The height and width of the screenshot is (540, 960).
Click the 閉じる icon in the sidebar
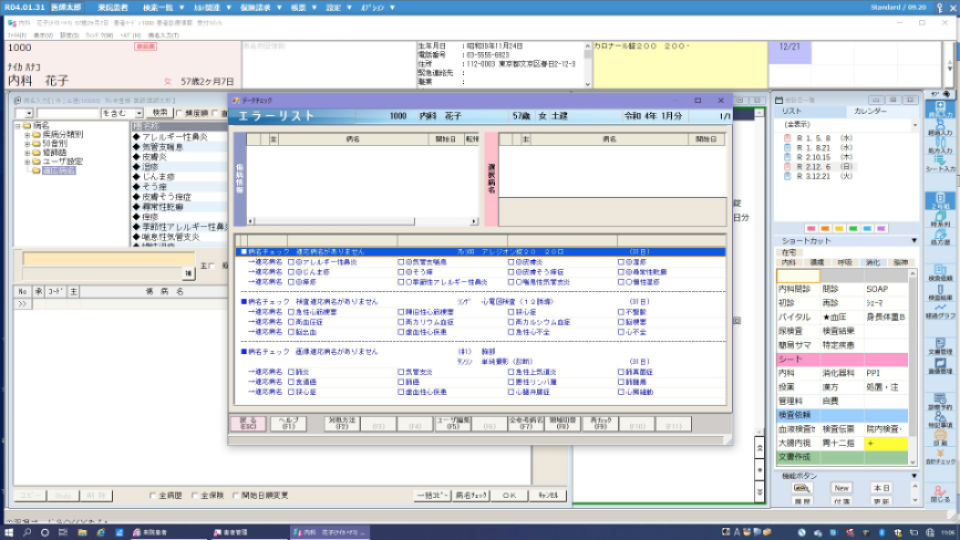click(x=940, y=491)
